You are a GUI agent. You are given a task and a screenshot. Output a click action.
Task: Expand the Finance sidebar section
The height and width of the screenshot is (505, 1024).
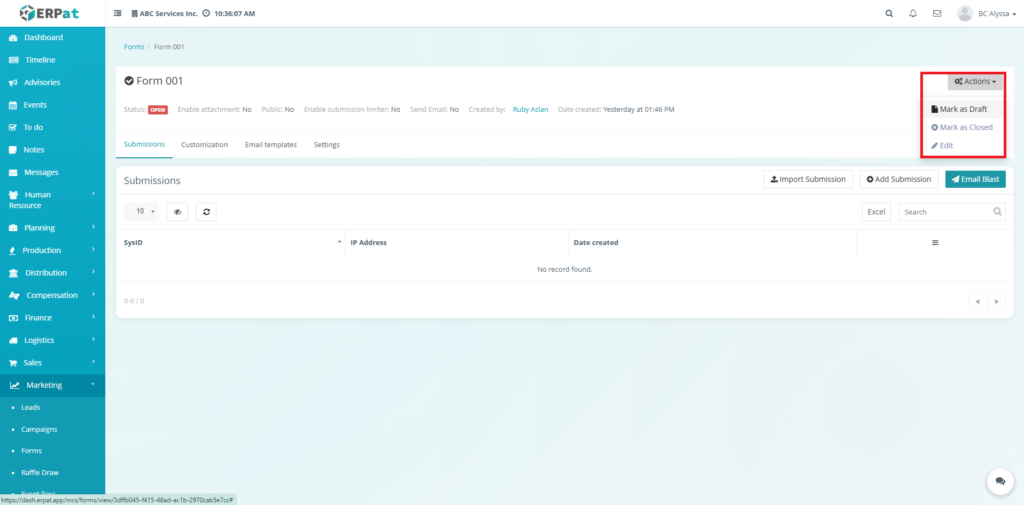point(52,318)
